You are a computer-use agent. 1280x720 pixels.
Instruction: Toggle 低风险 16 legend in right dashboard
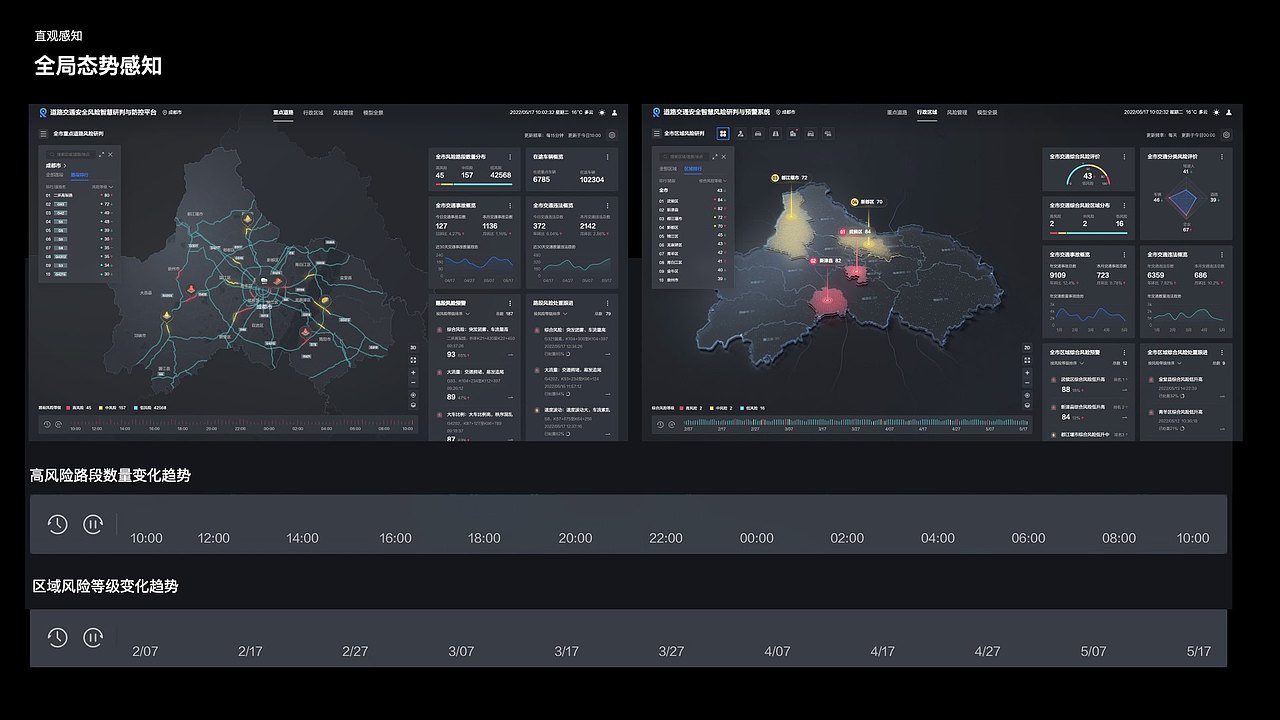[x=752, y=408]
